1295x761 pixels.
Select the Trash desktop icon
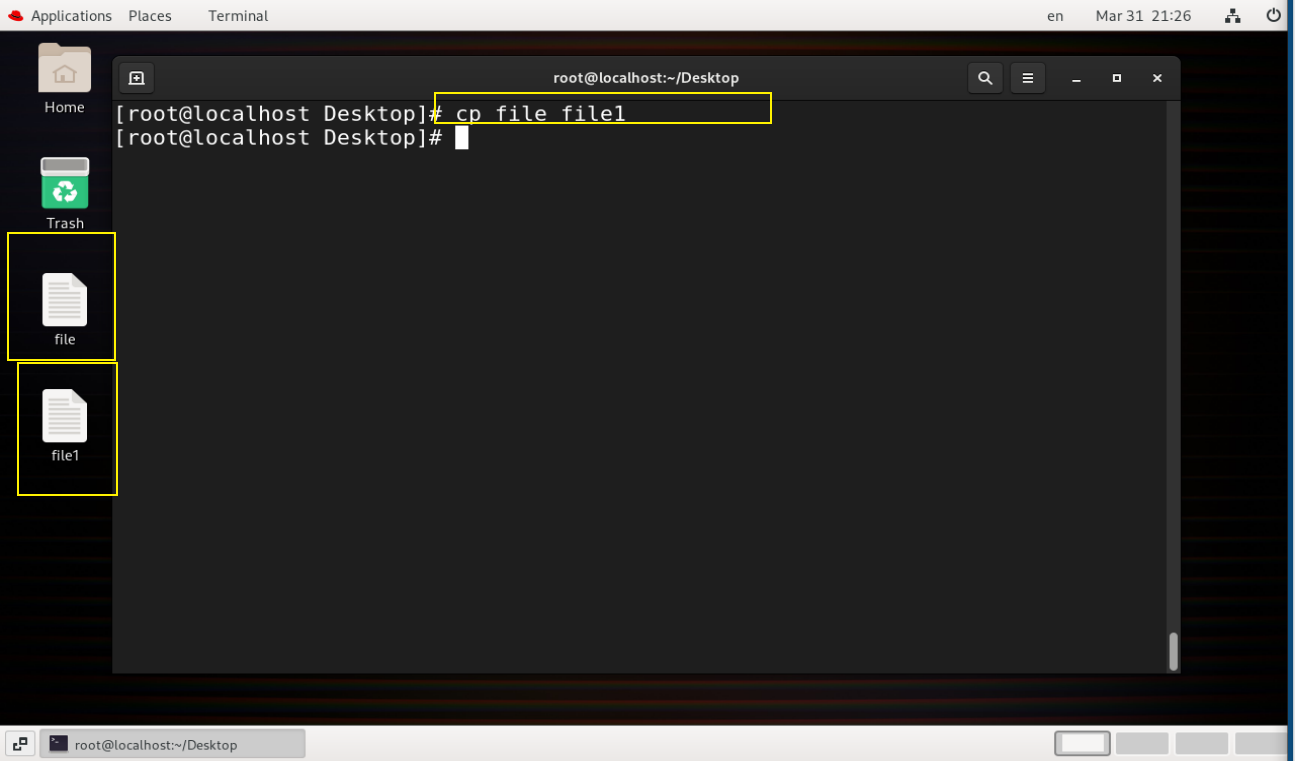click(x=64, y=194)
